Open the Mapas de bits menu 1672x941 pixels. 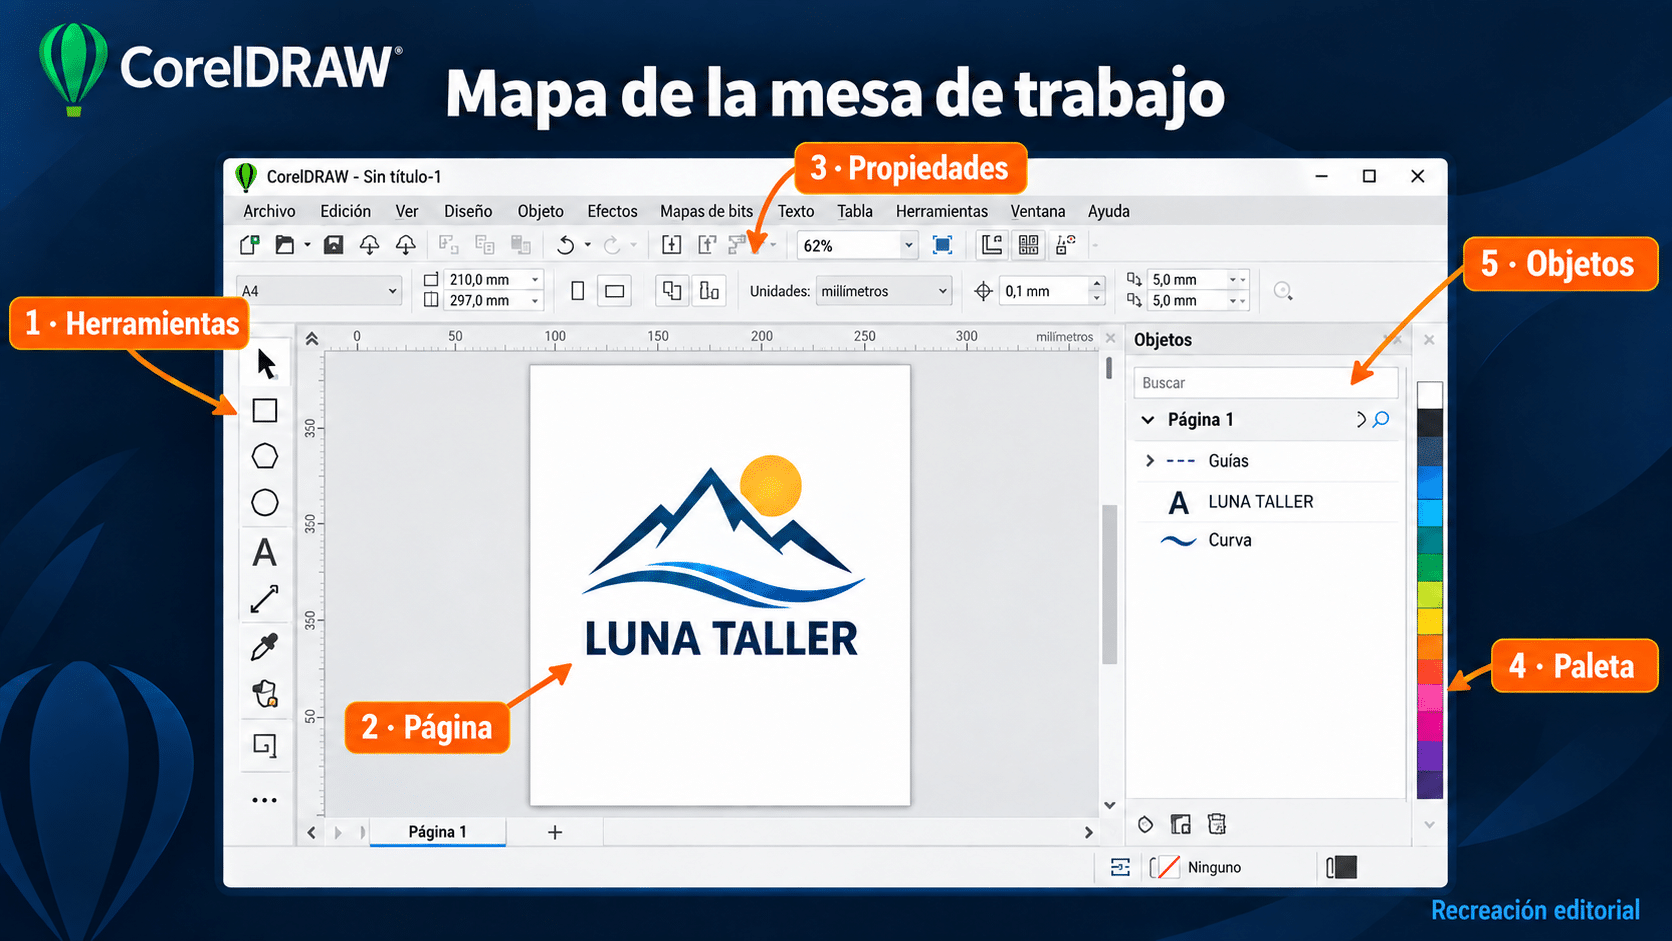pos(706,211)
